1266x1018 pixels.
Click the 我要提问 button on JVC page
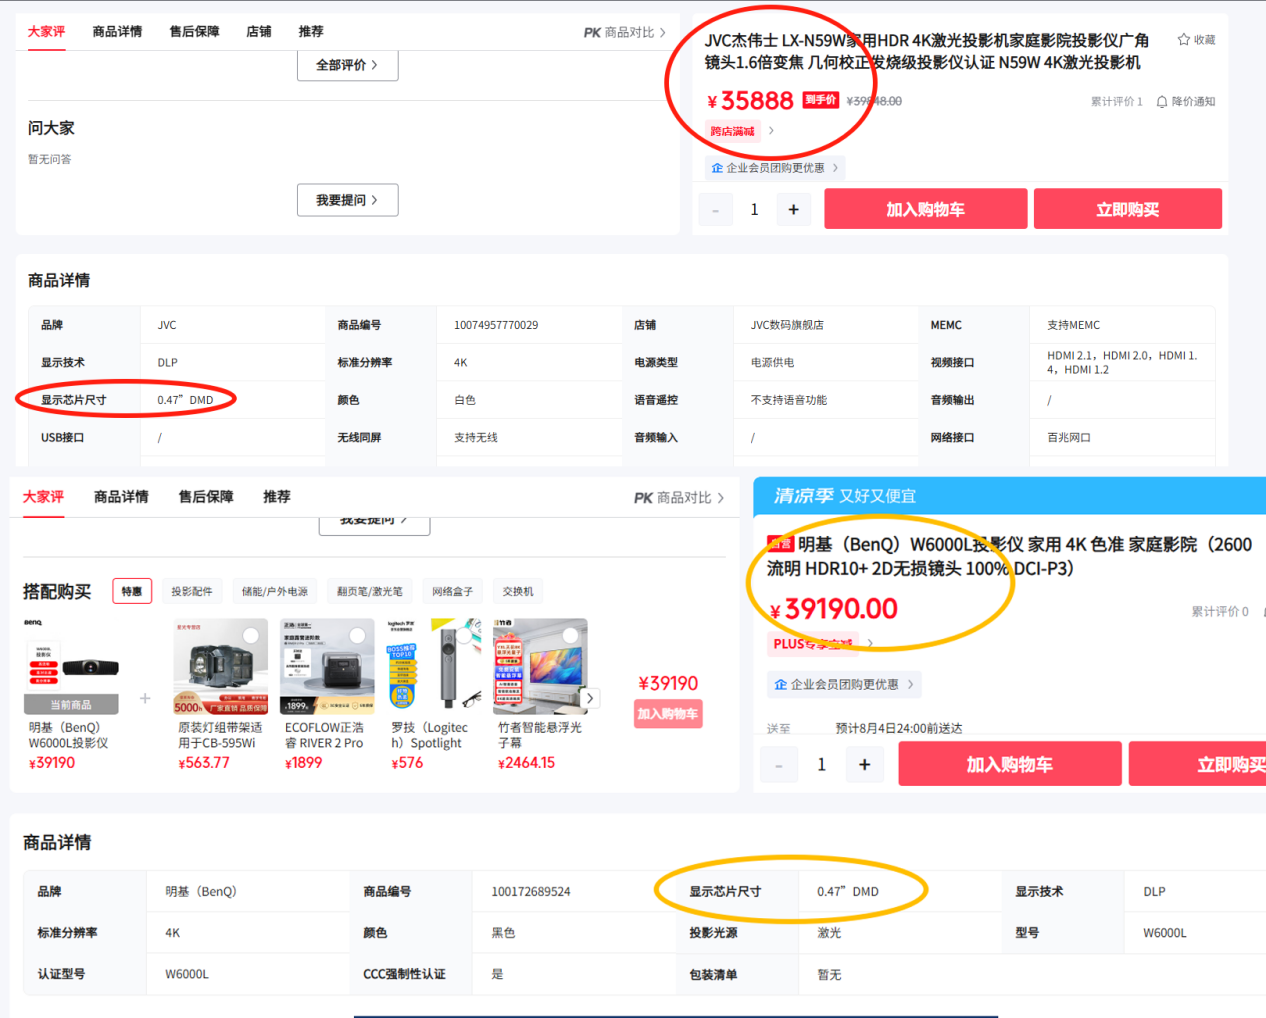click(347, 200)
